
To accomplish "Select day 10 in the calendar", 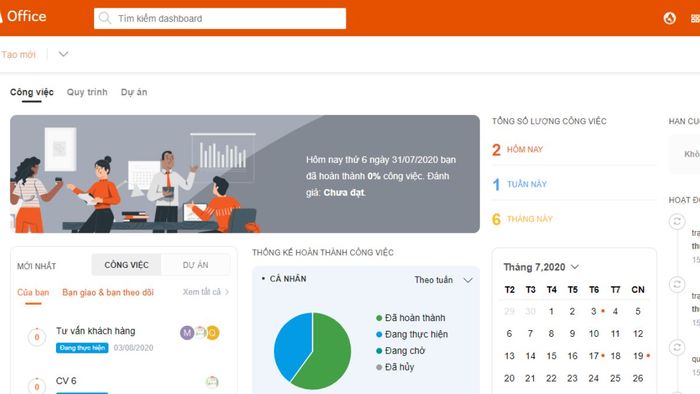I will click(593, 334).
